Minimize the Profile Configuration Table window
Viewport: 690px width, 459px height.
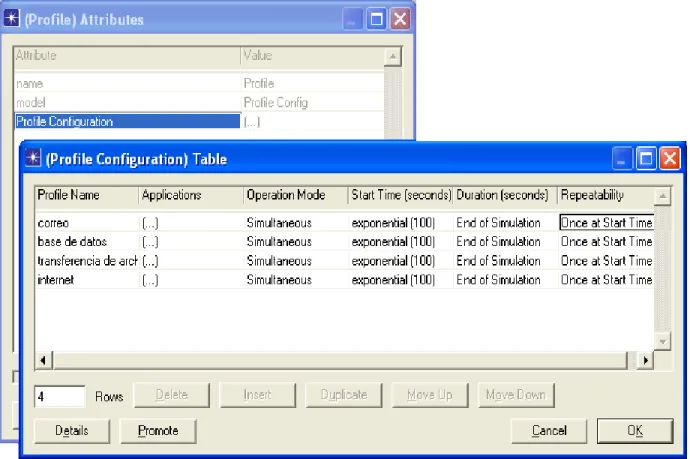click(622, 158)
